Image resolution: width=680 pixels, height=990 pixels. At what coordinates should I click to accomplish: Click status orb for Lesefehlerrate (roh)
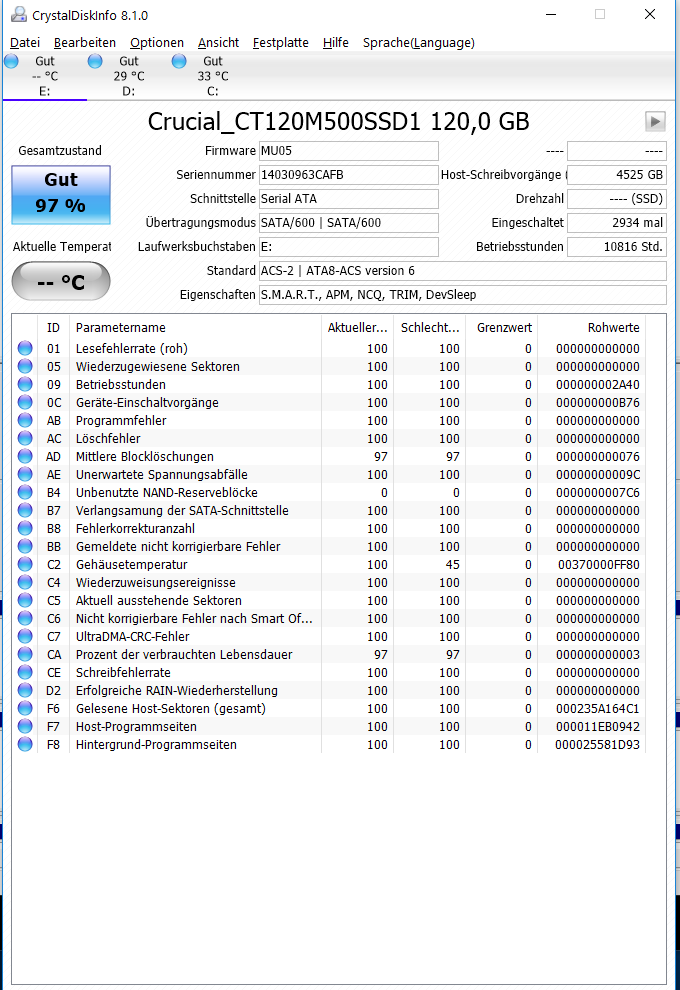click(25, 348)
